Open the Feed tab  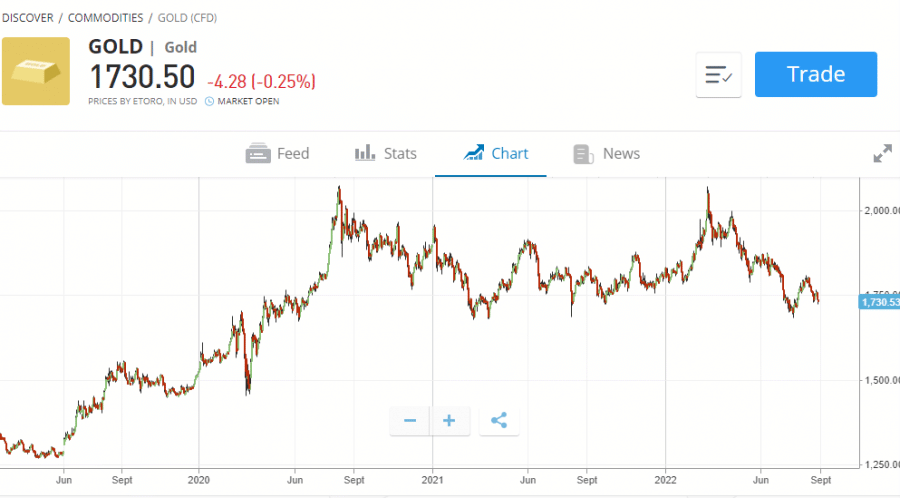point(278,154)
